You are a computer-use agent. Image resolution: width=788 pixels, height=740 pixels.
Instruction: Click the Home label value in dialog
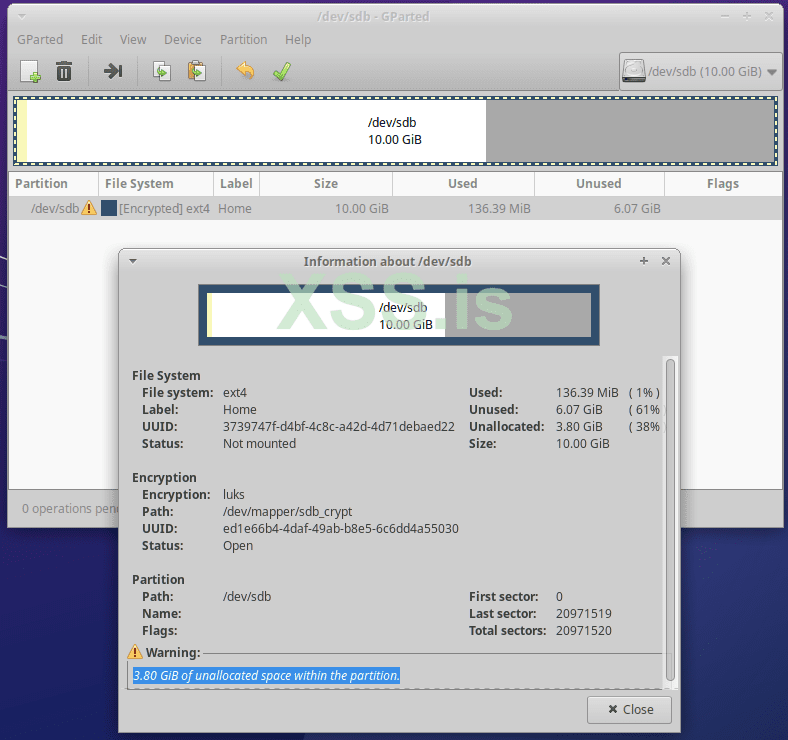[x=240, y=410]
